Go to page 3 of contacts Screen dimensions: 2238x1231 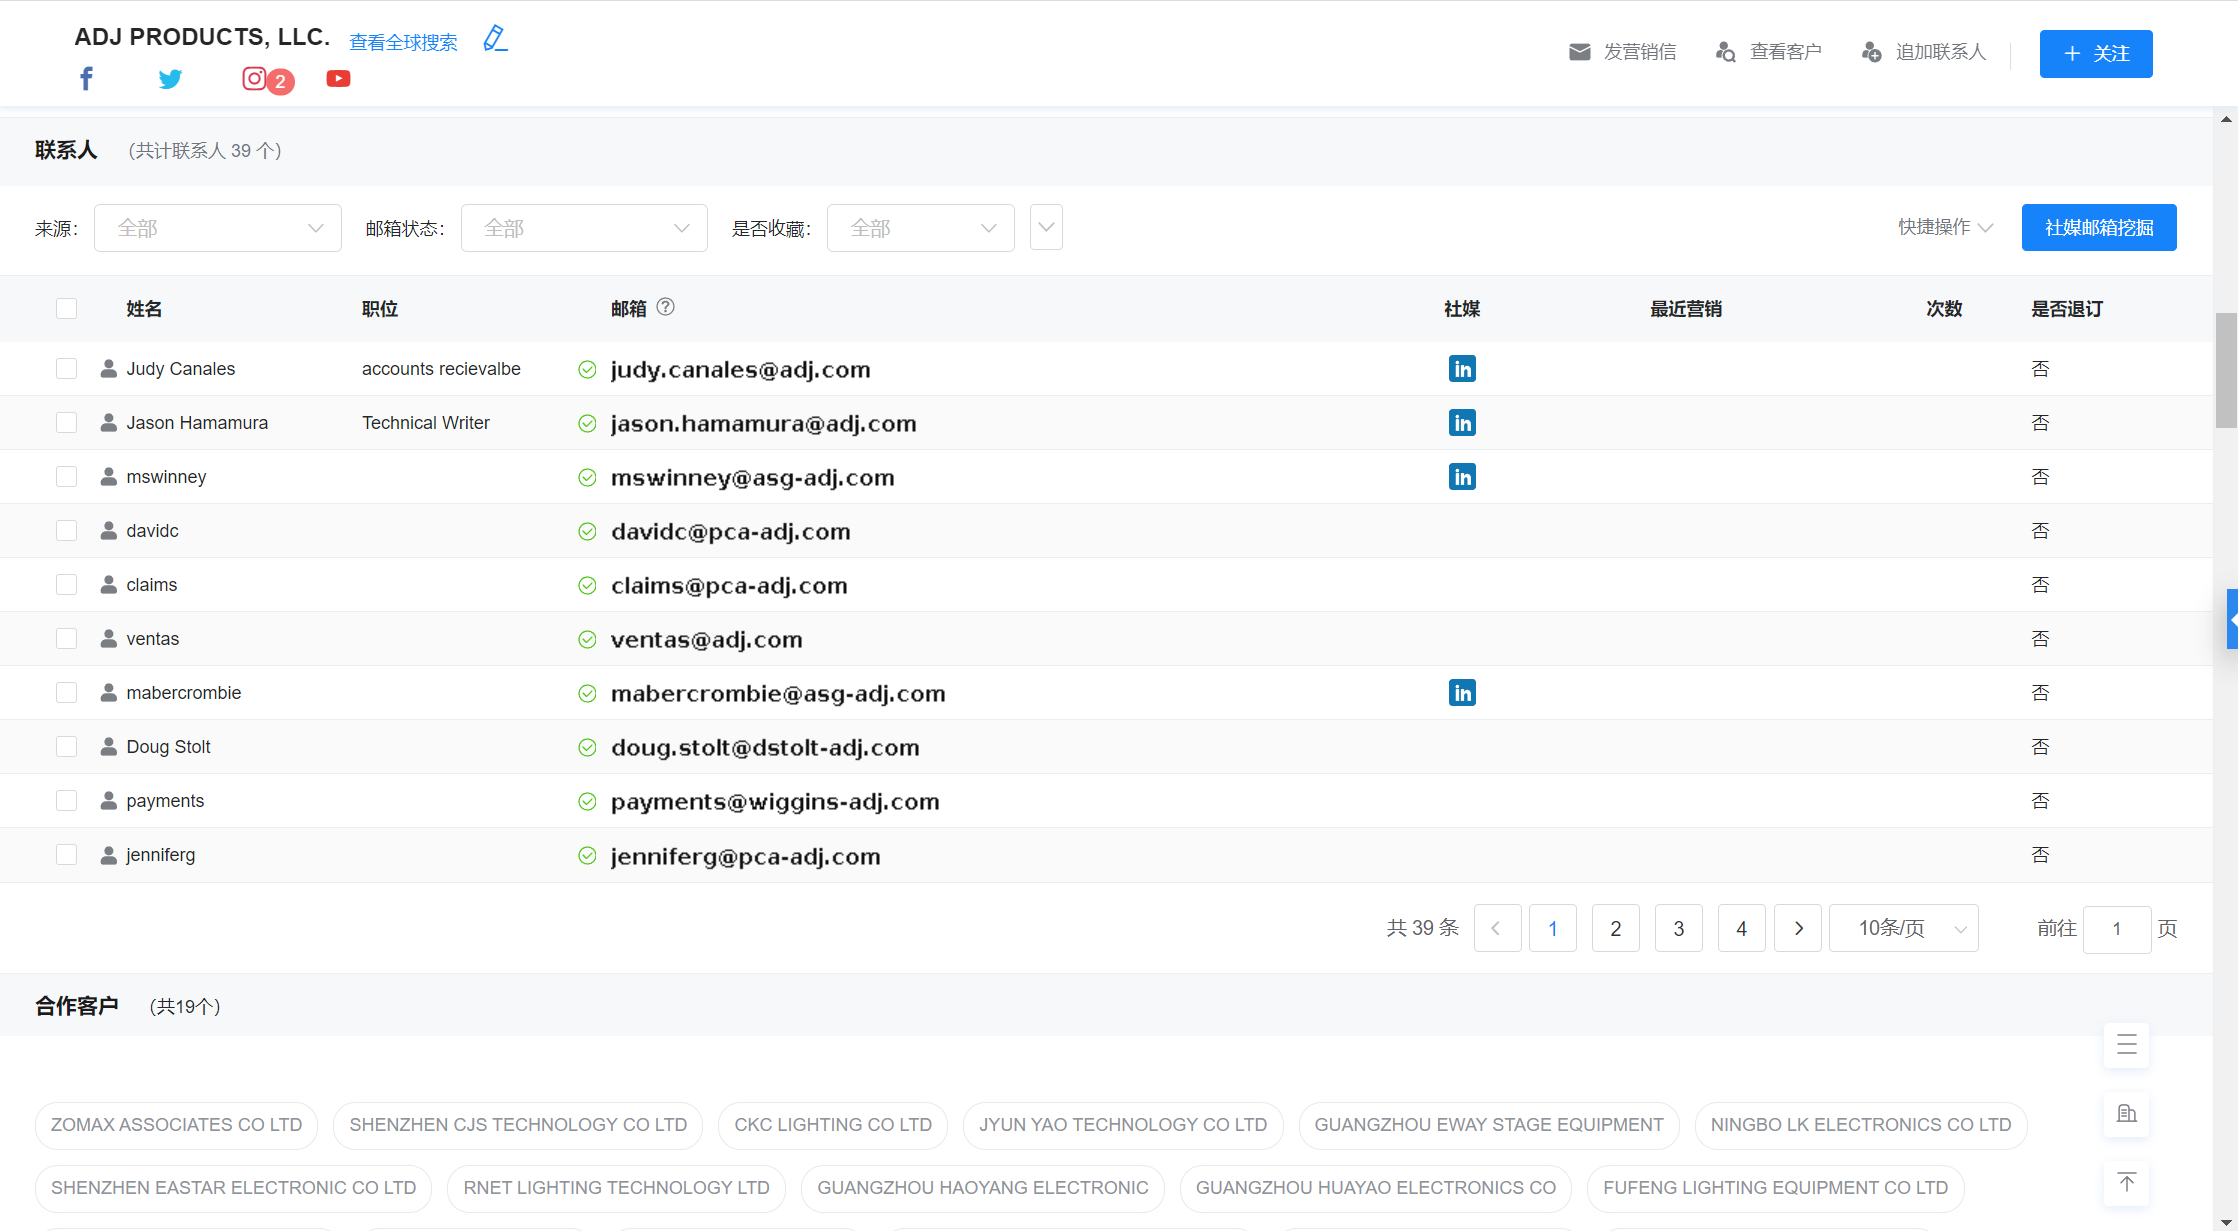click(1679, 928)
